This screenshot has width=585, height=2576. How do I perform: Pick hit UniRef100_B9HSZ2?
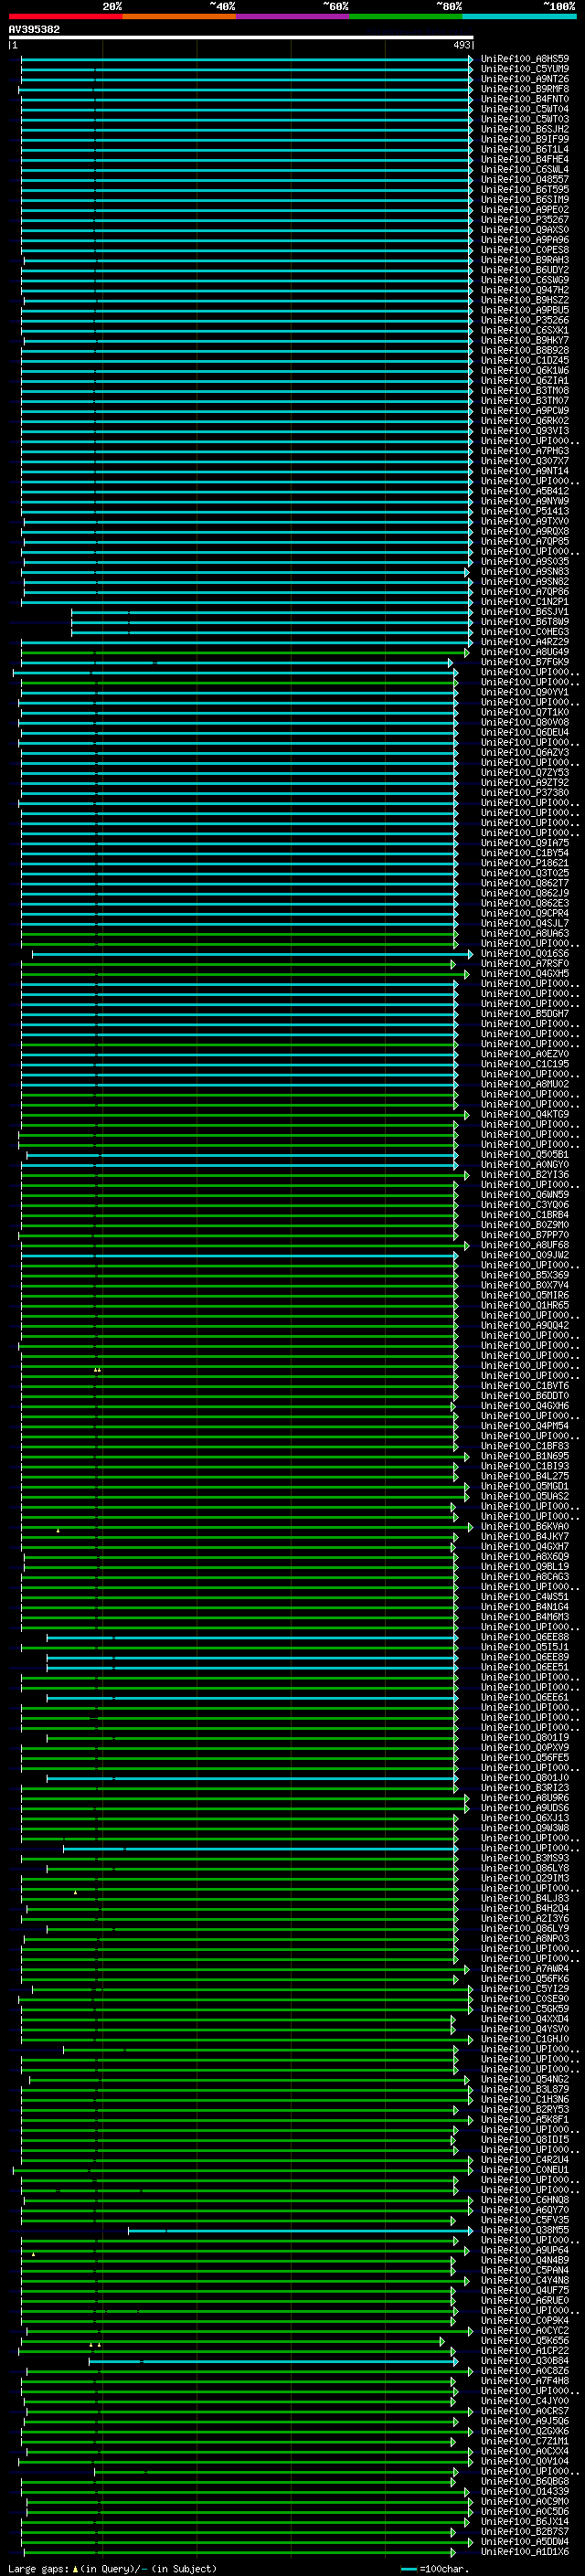[525, 300]
